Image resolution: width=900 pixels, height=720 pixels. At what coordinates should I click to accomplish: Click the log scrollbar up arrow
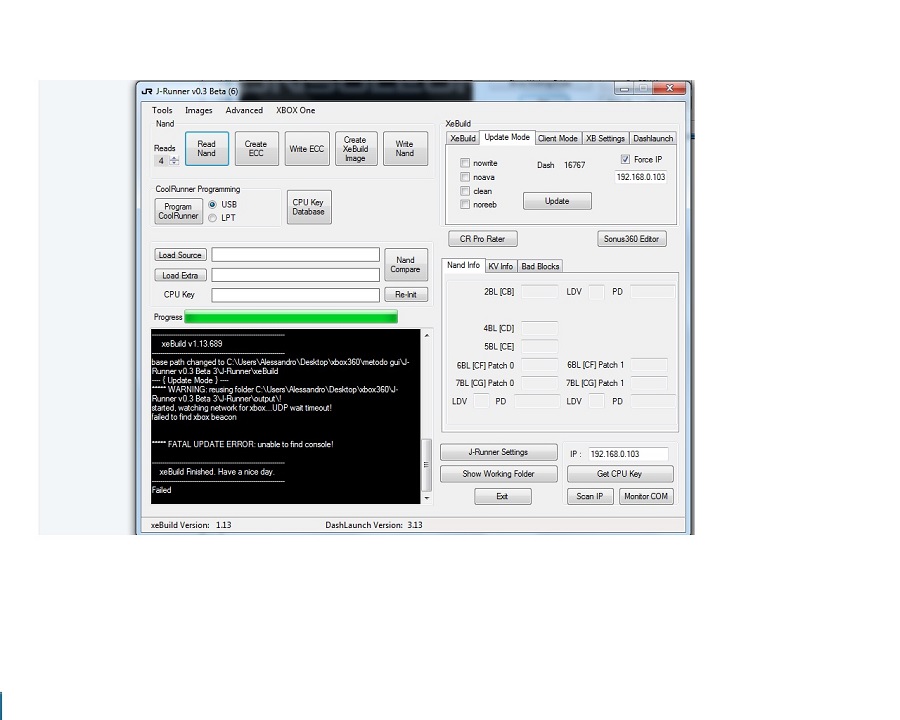click(x=426, y=335)
